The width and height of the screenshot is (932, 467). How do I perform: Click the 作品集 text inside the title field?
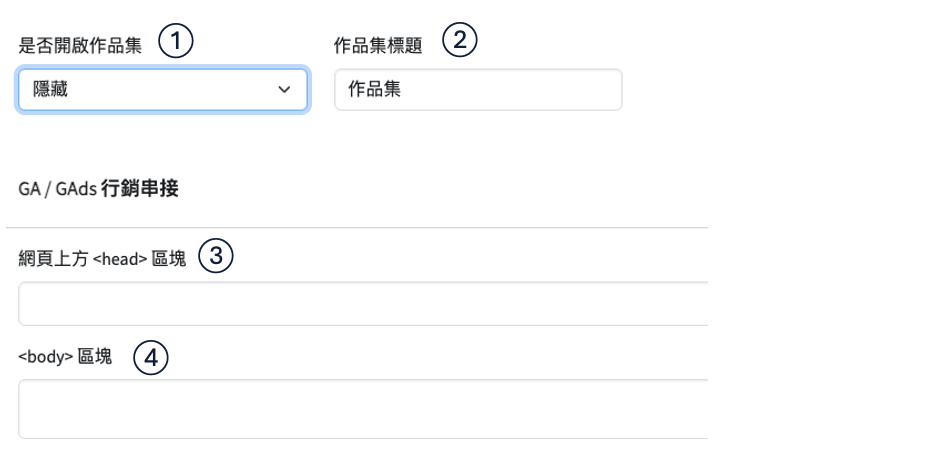(x=367, y=90)
